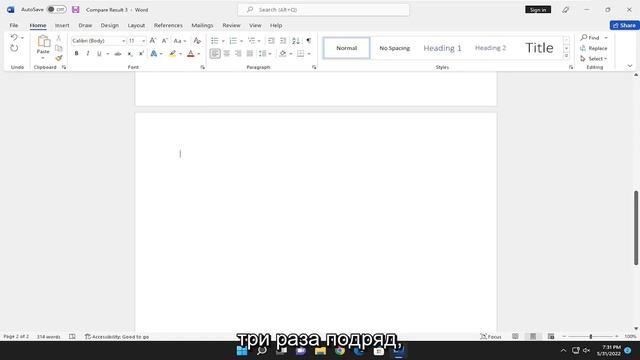640x360 pixels.
Task: Click the Share button
Action: click(624, 25)
